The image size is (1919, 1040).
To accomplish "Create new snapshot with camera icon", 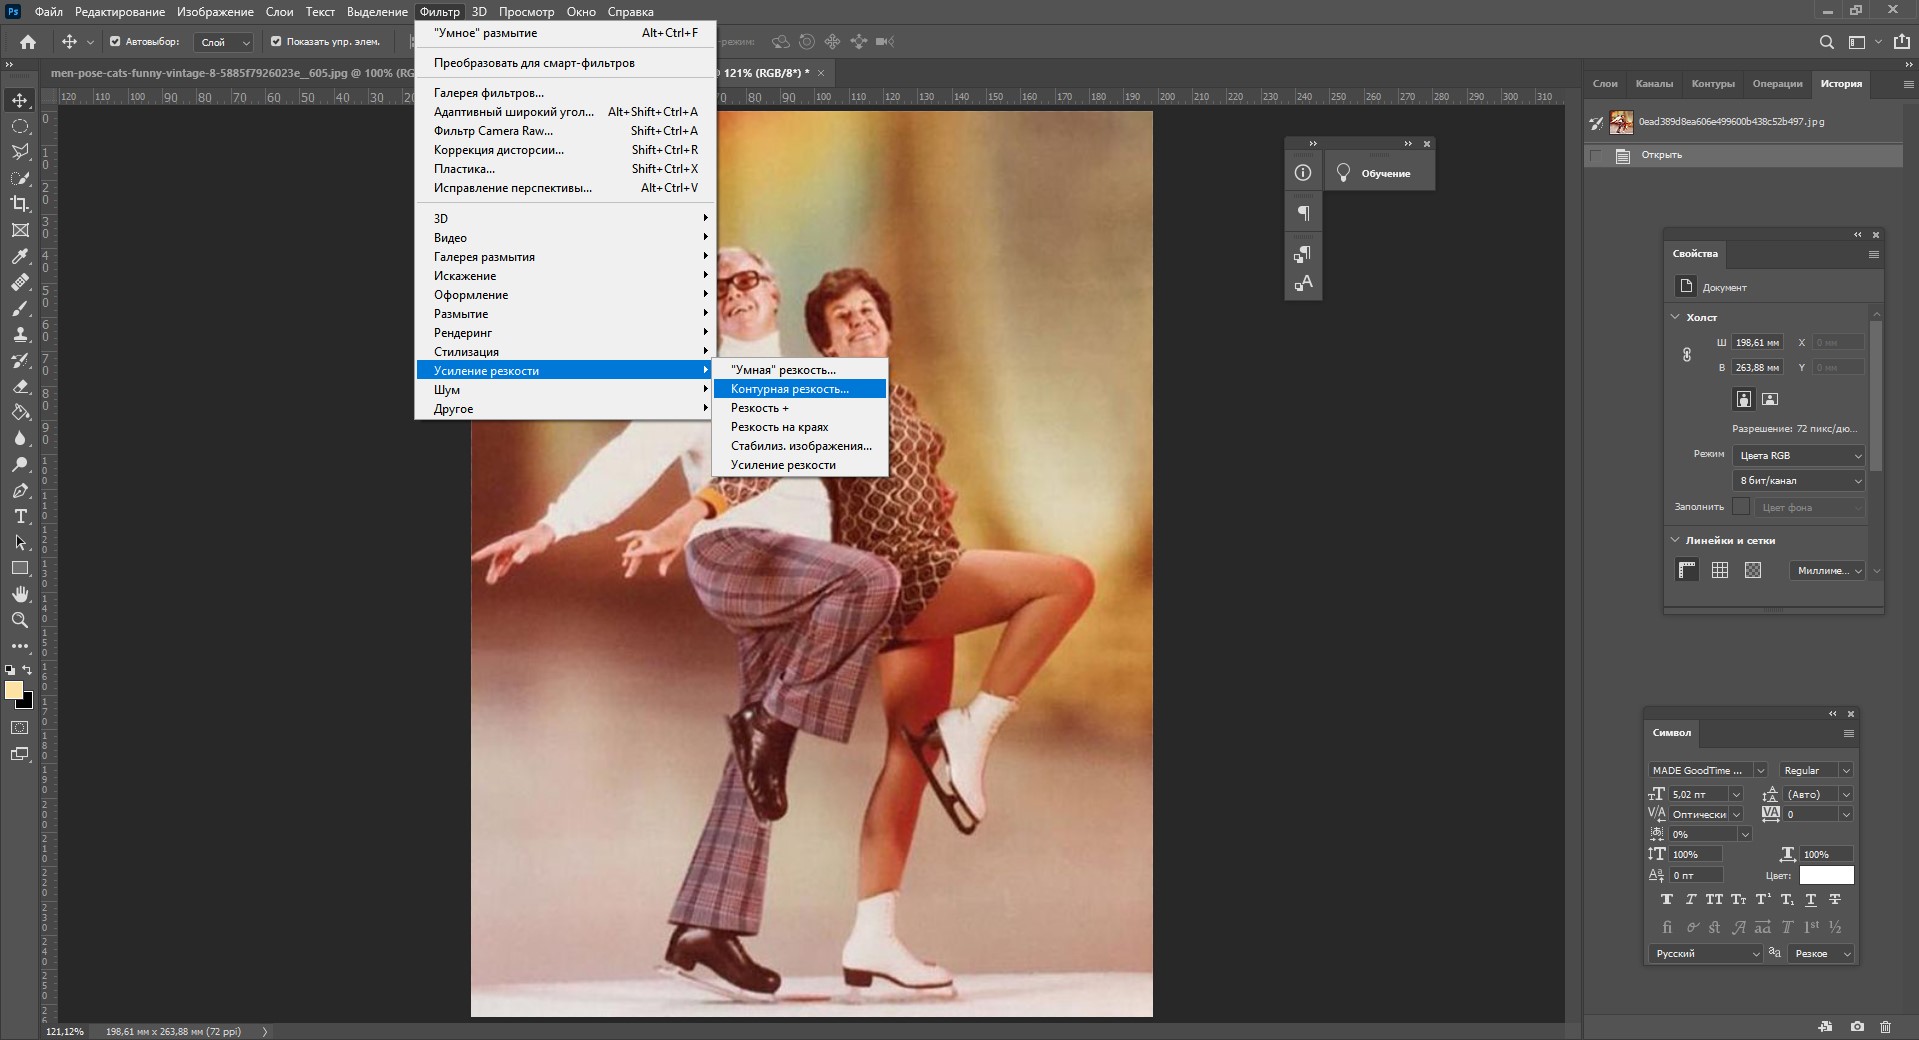I will [x=1857, y=1026].
